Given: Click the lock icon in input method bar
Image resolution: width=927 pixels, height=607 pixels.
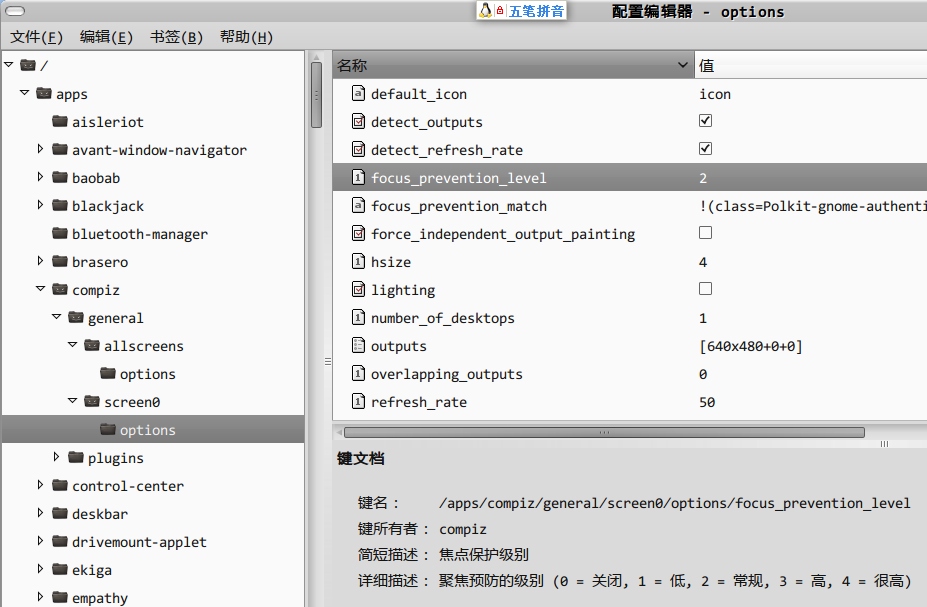Looking at the screenshot, I should click(x=500, y=10).
